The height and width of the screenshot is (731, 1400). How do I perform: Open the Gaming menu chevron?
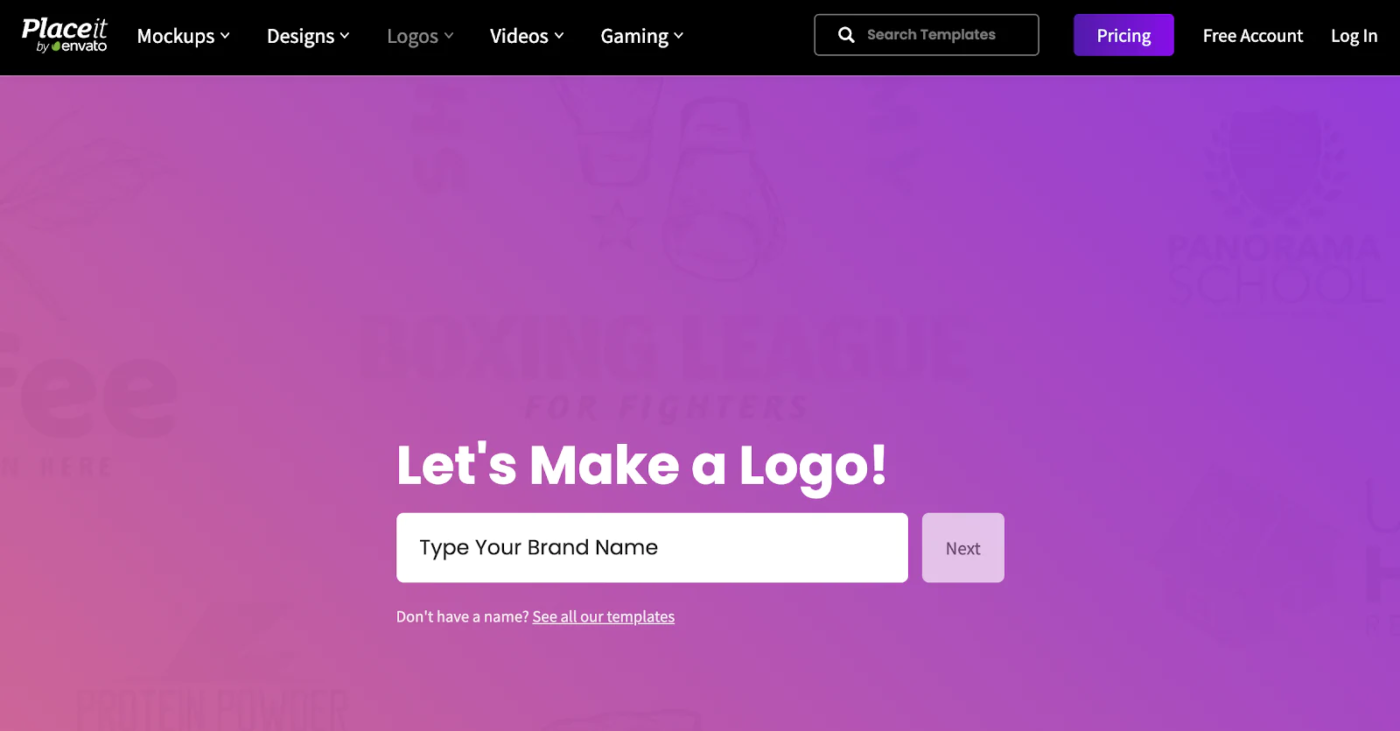point(679,36)
